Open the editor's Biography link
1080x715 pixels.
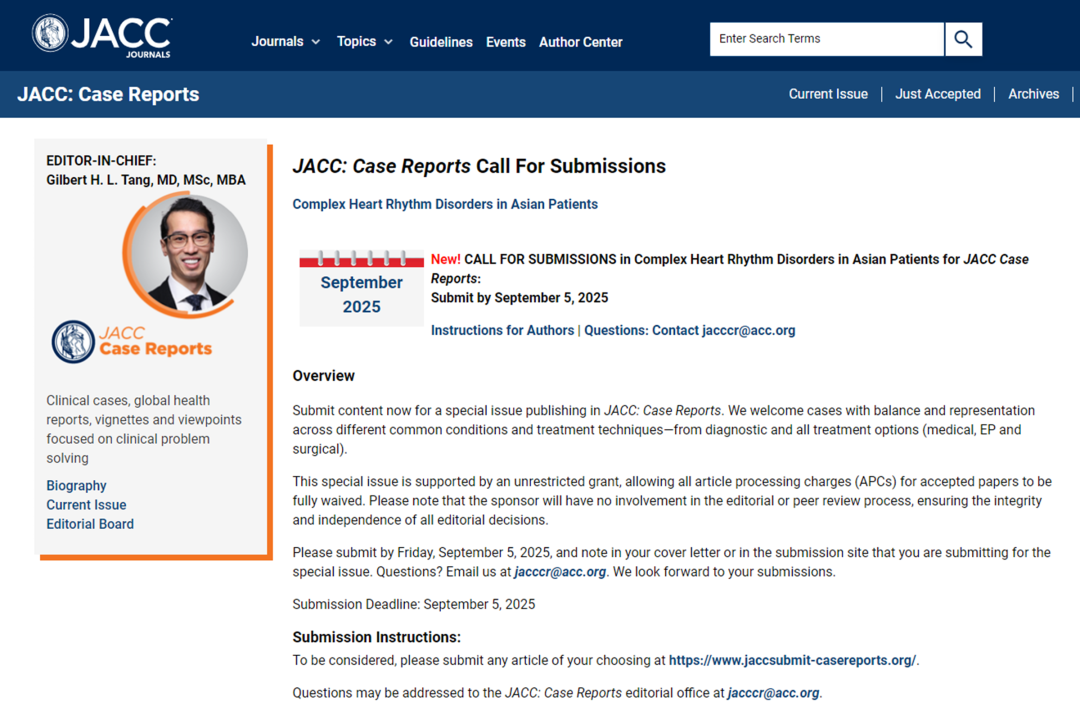click(x=76, y=486)
